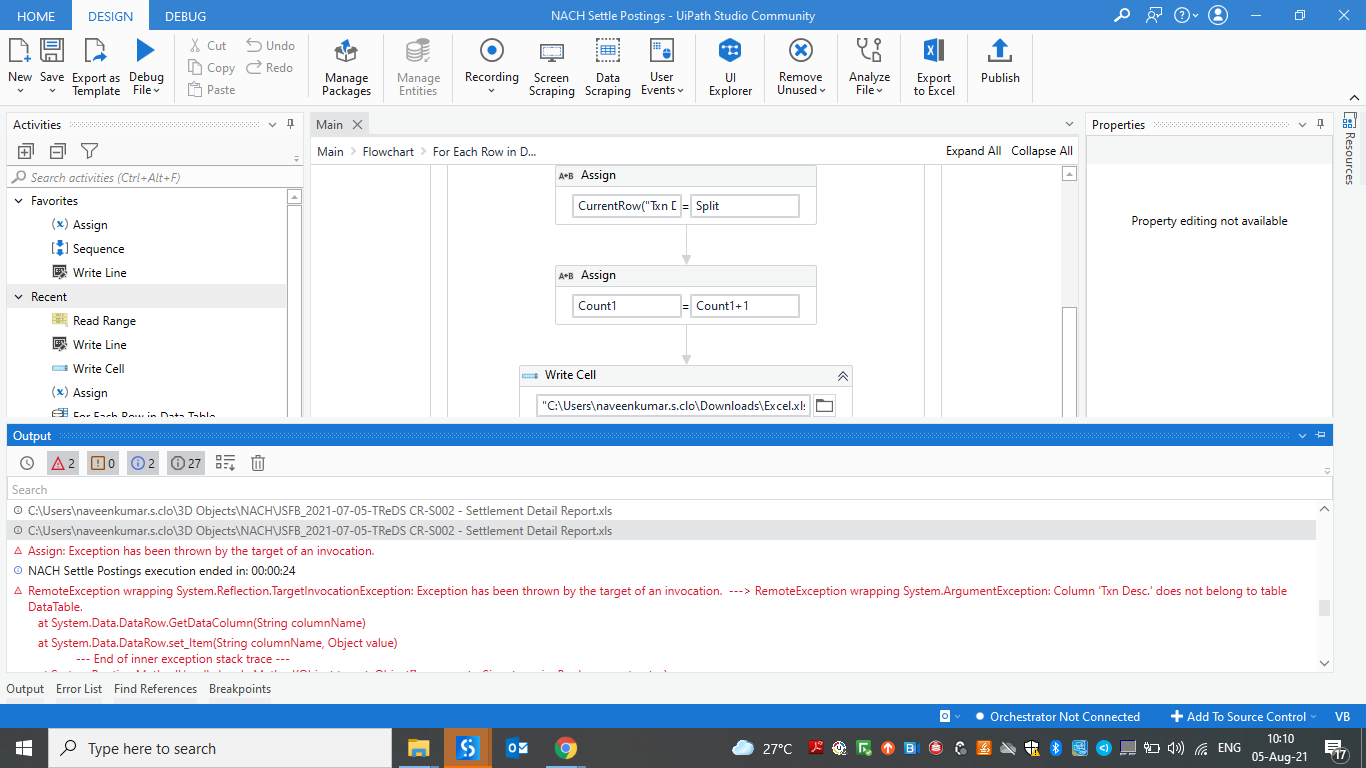Viewport: 1366px width, 768px height.
Task: Click Collapse All in the designer
Action: [x=1042, y=151]
